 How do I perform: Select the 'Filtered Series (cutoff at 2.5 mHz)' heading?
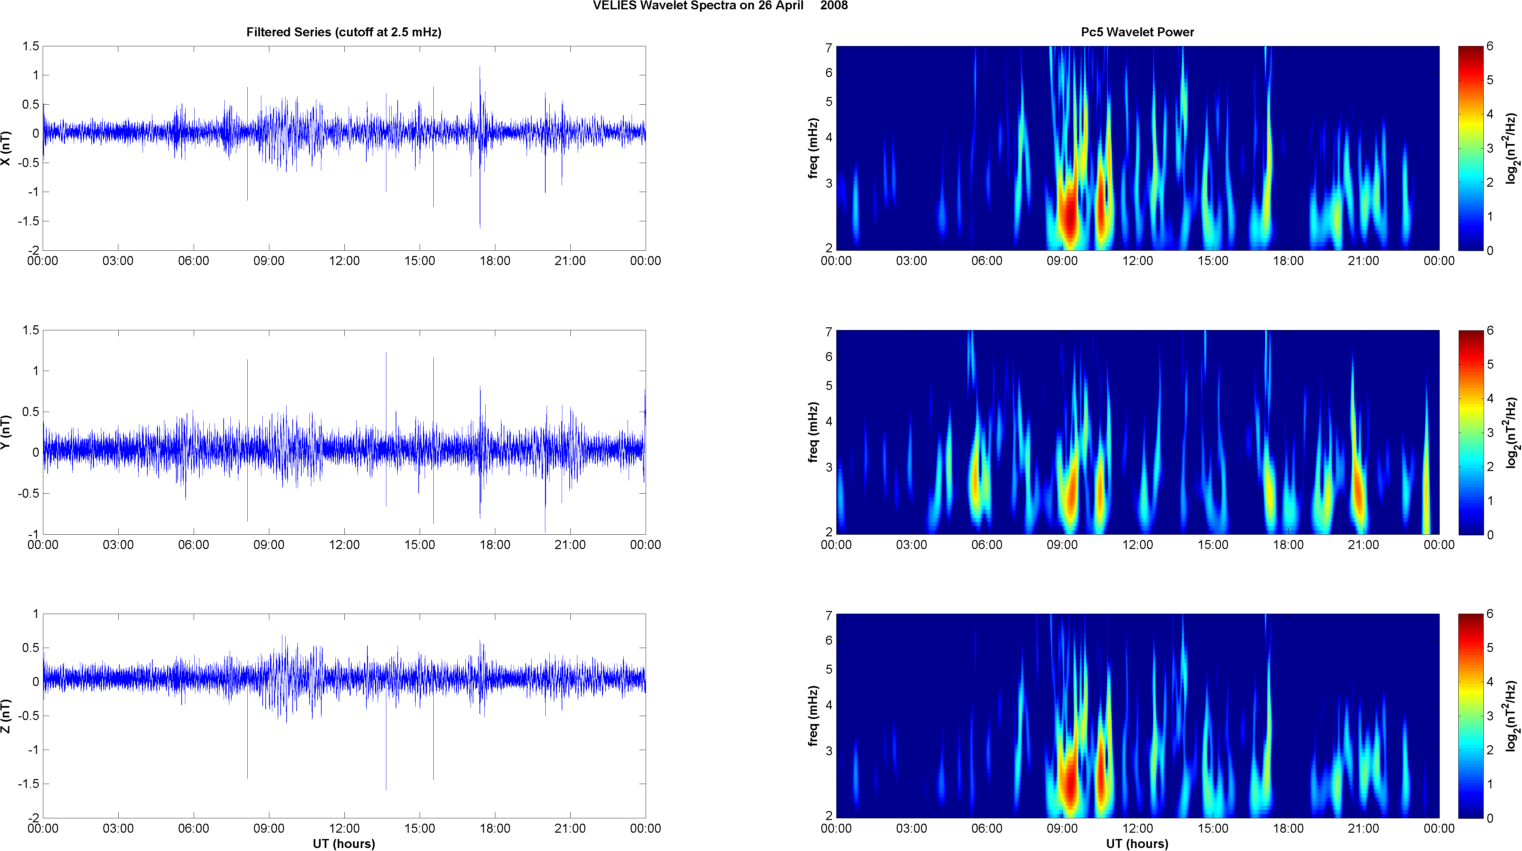tap(344, 32)
